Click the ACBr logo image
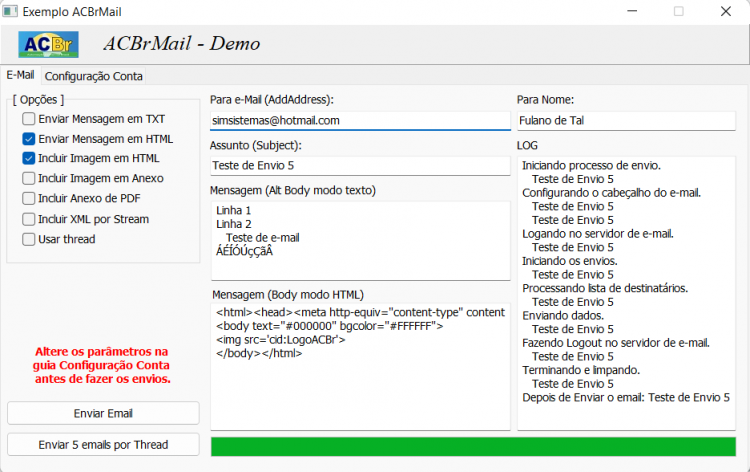 [48, 44]
